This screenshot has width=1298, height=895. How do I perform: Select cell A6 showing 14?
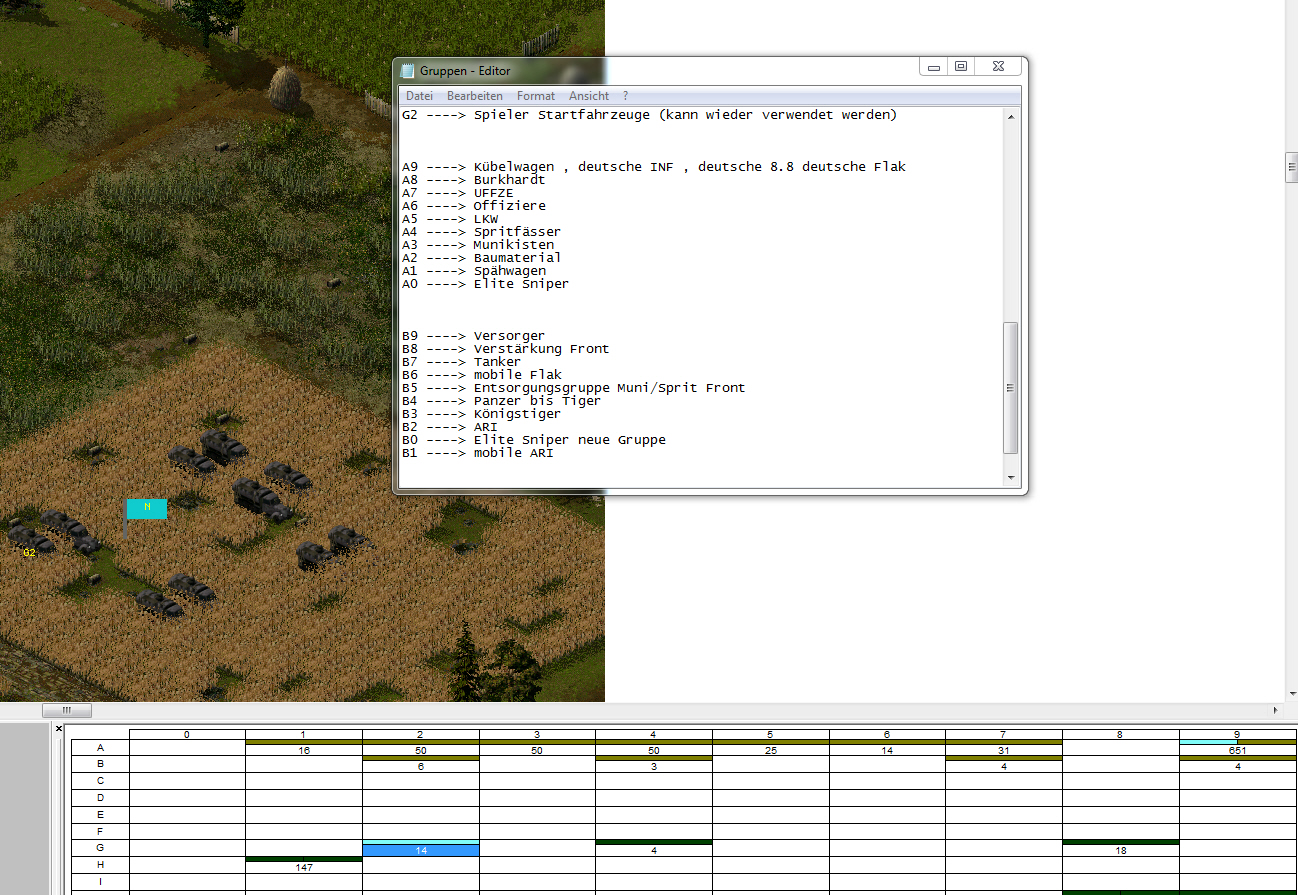pyautogui.click(x=887, y=749)
